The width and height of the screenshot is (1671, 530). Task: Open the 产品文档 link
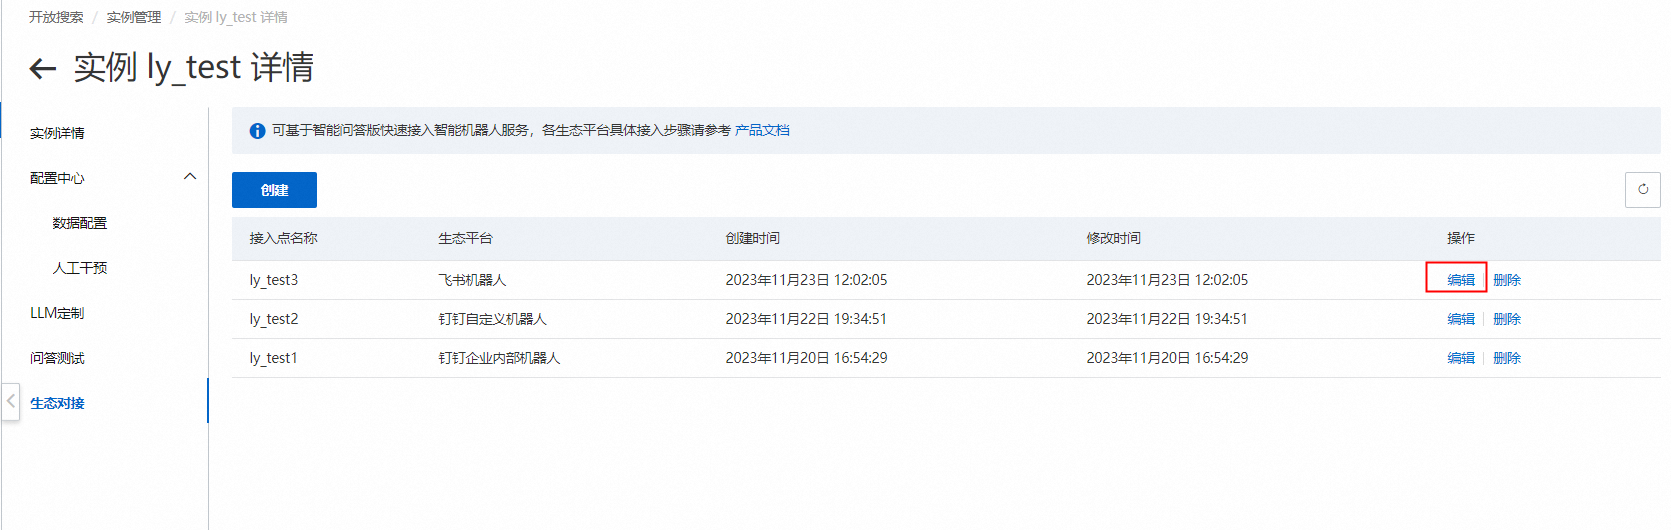point(762,130)
